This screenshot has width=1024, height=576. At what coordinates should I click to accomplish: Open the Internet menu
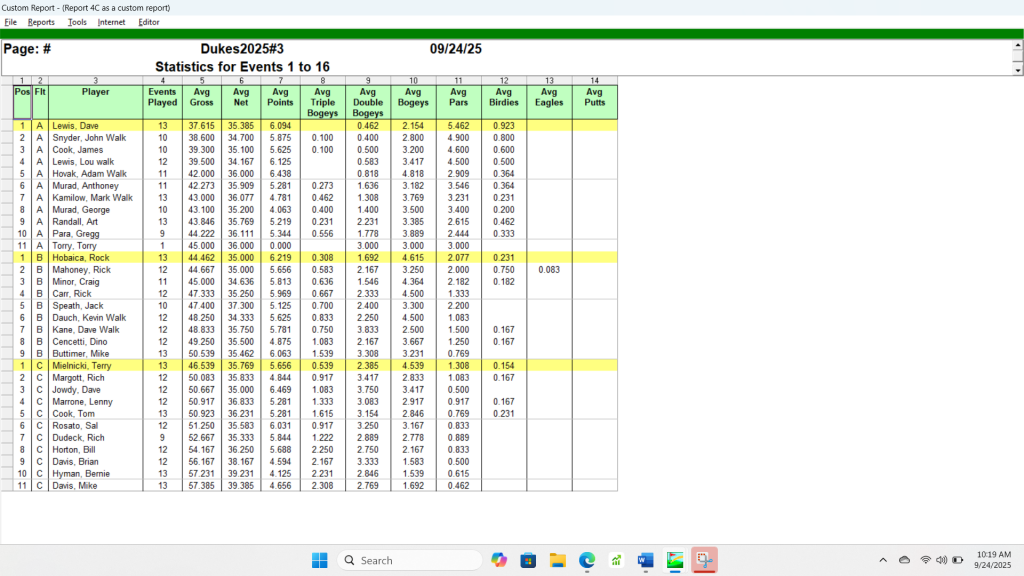pyautogui.click(x=111, y=22)
